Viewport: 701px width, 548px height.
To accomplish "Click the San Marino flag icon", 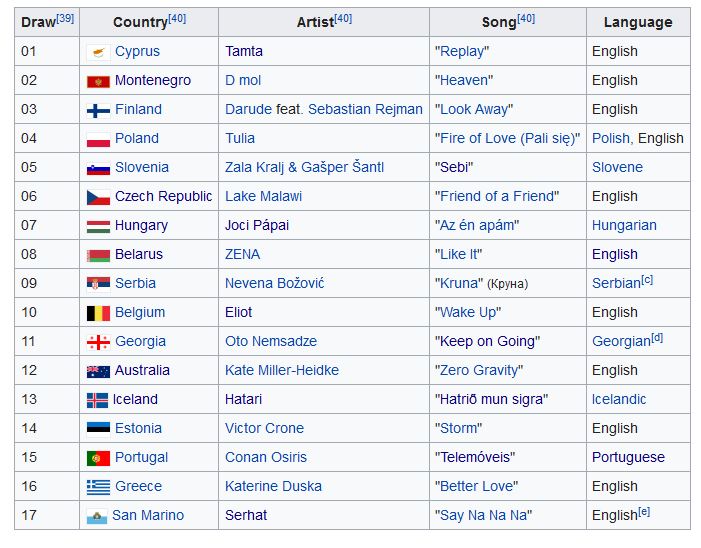I will pyautogui.click(x=97, y=516).
